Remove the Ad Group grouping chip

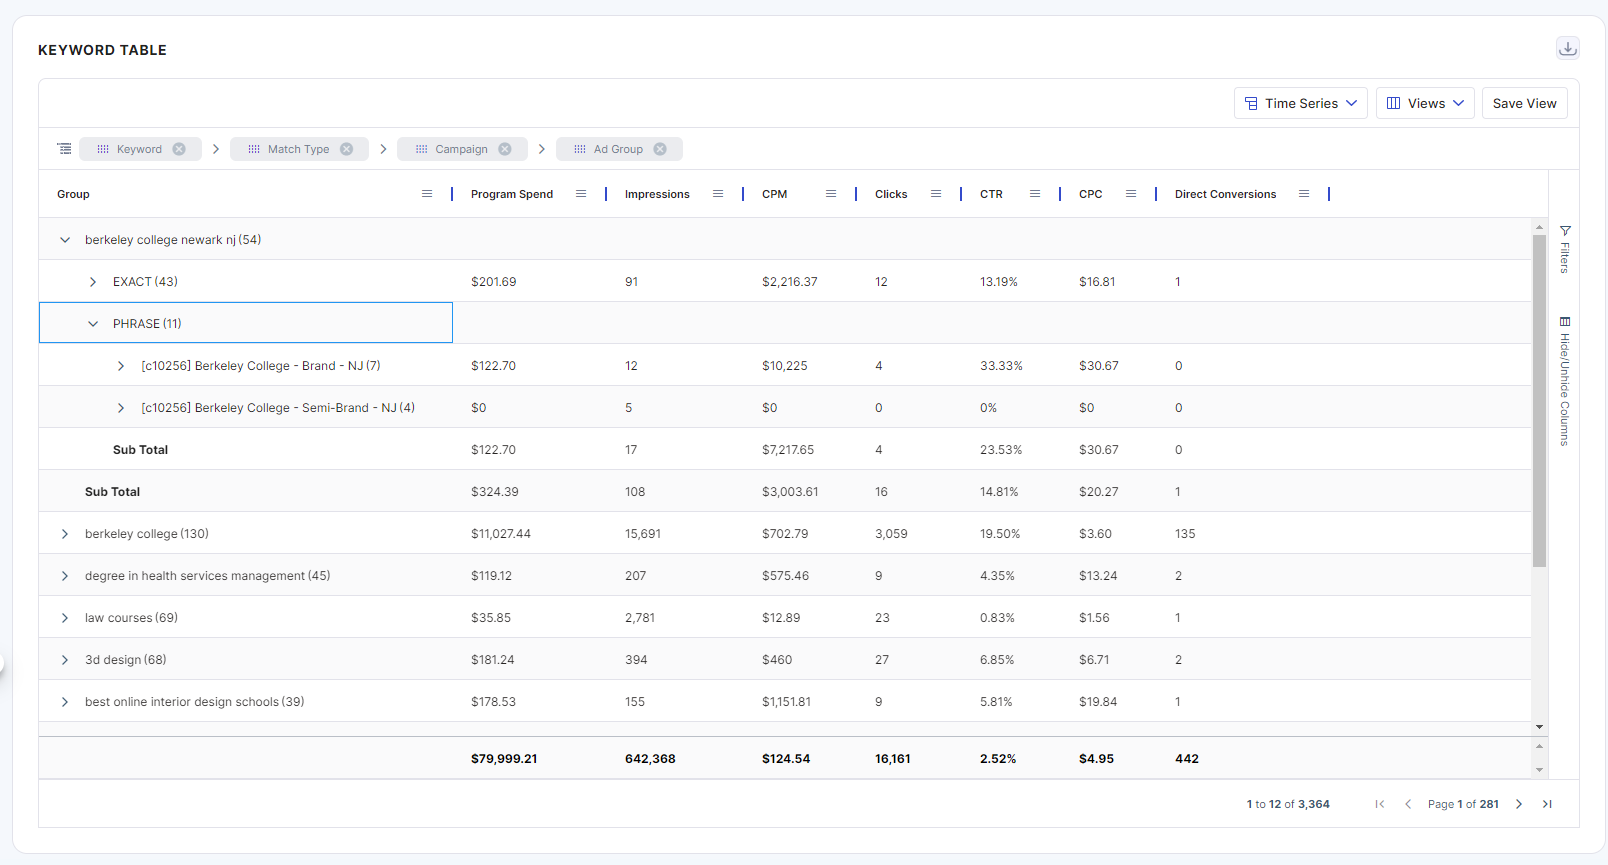tap(660, 149)
